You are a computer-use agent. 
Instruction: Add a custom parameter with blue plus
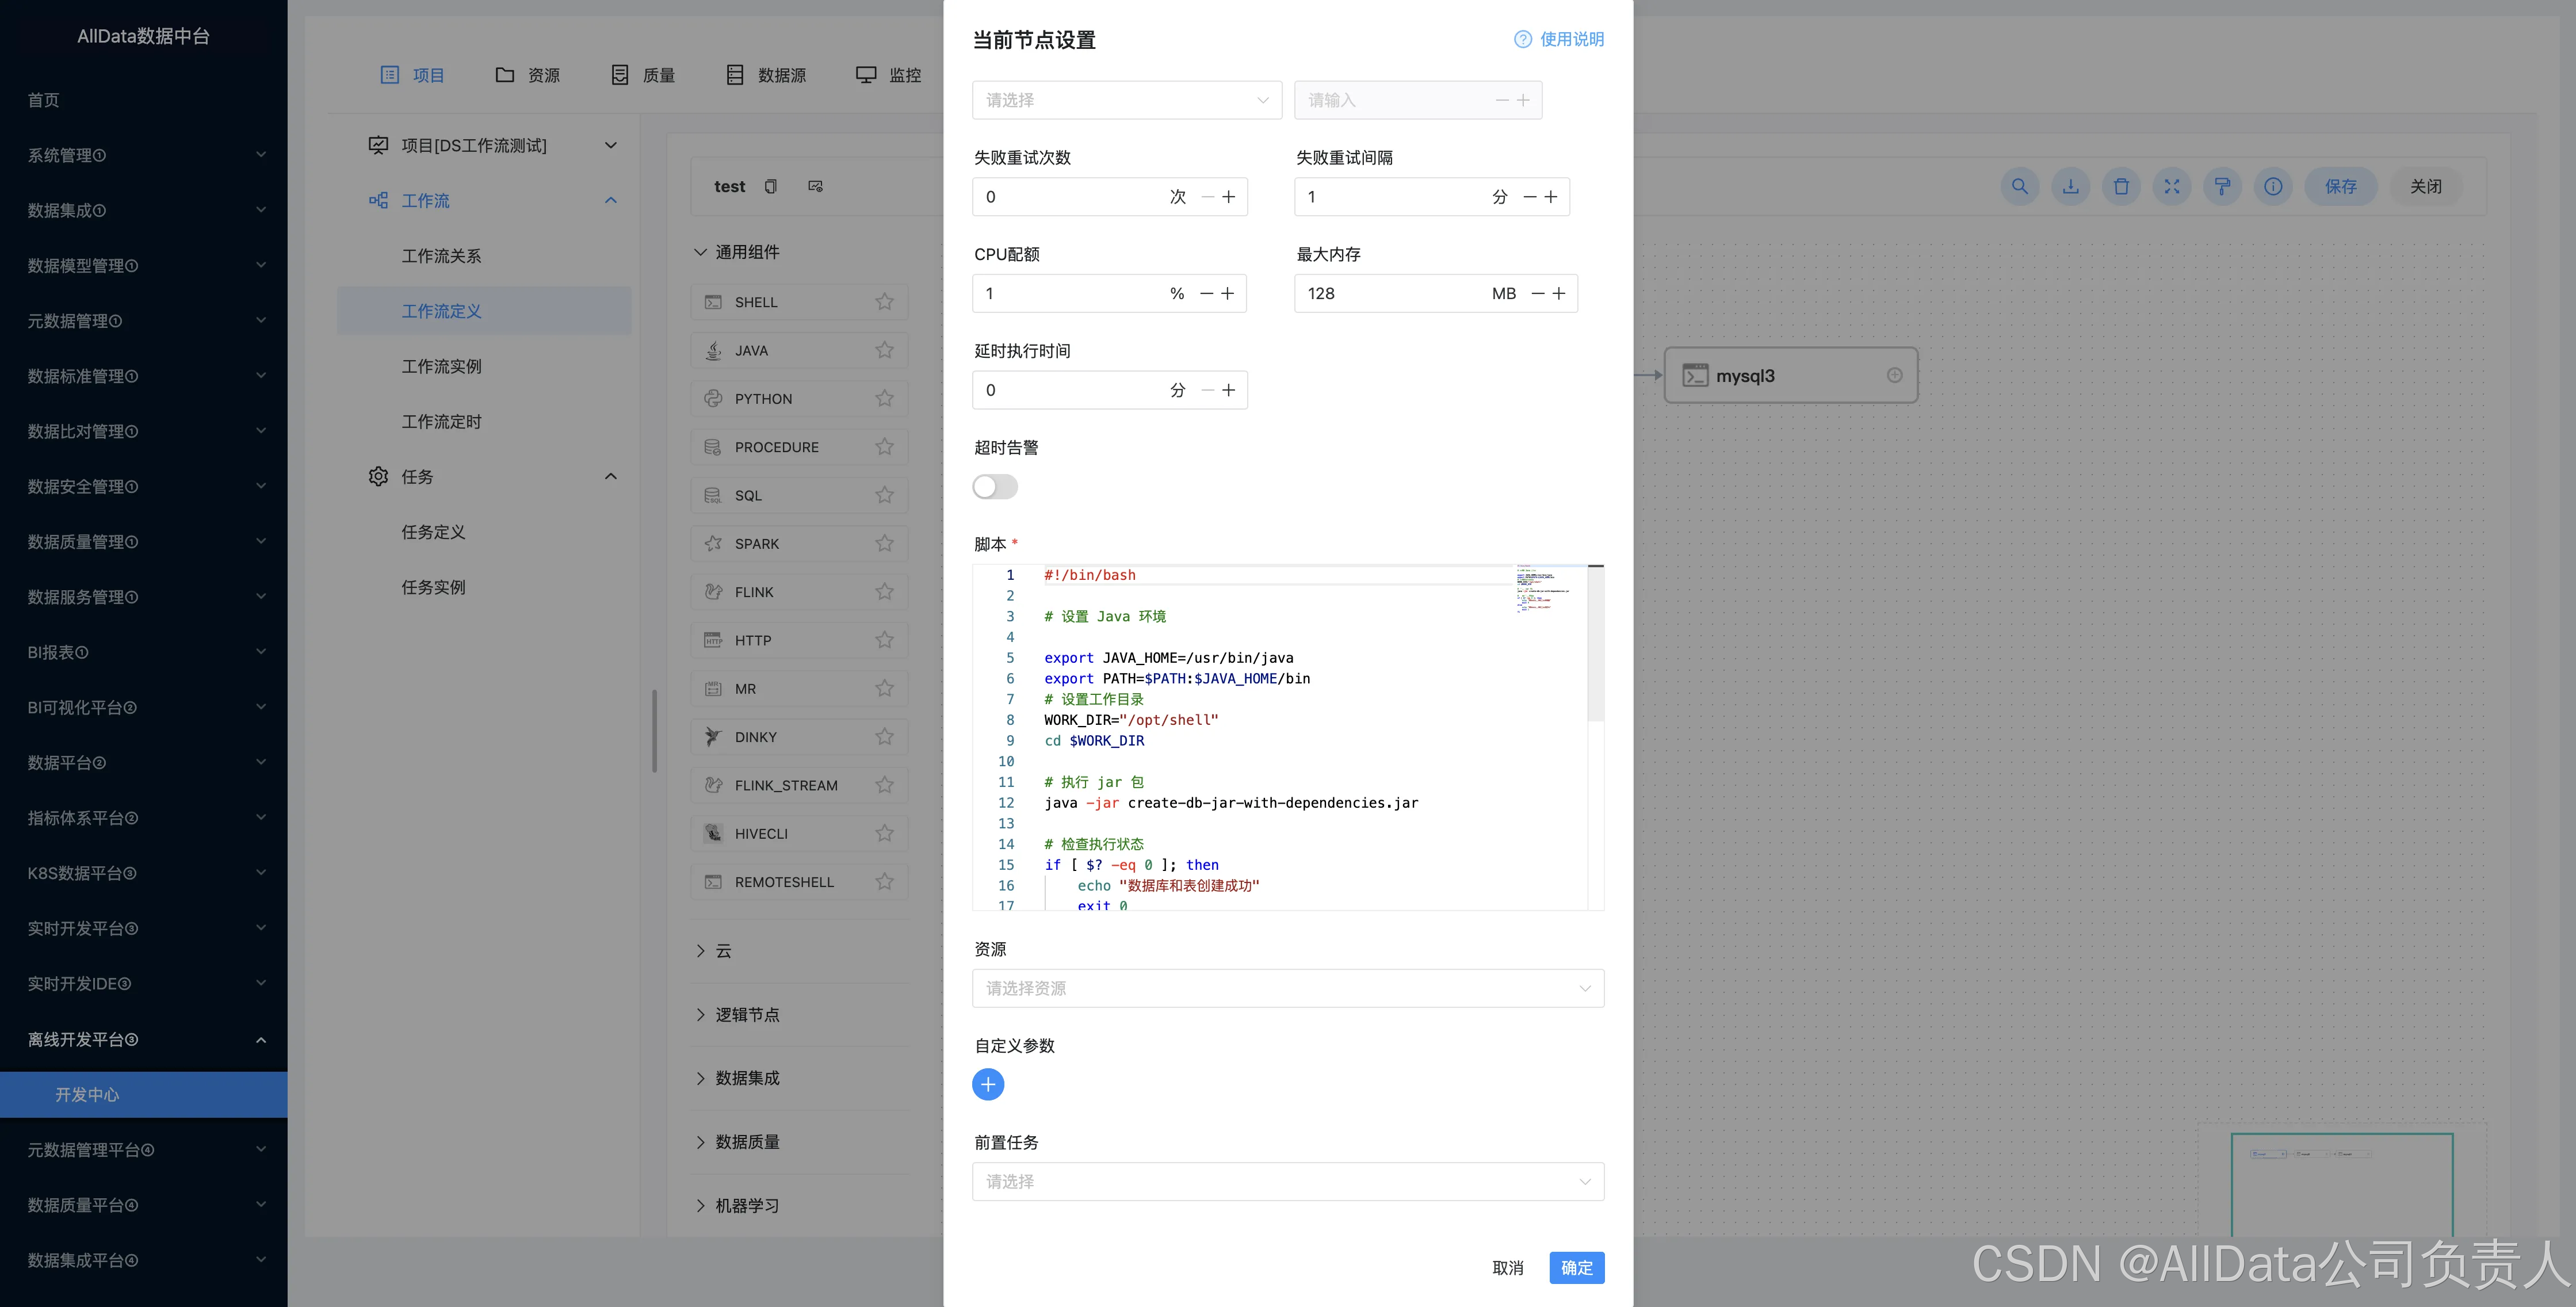pyautogui.click(x=988, y=1084)
